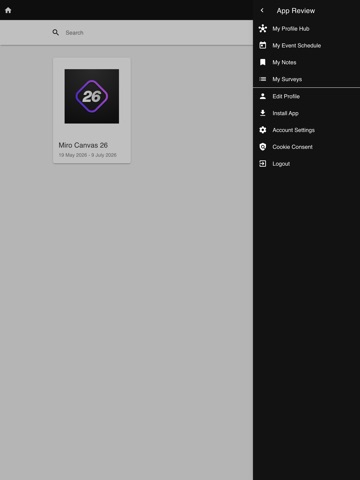Click the My Event Schedule calendar icon

pos(263,45)
